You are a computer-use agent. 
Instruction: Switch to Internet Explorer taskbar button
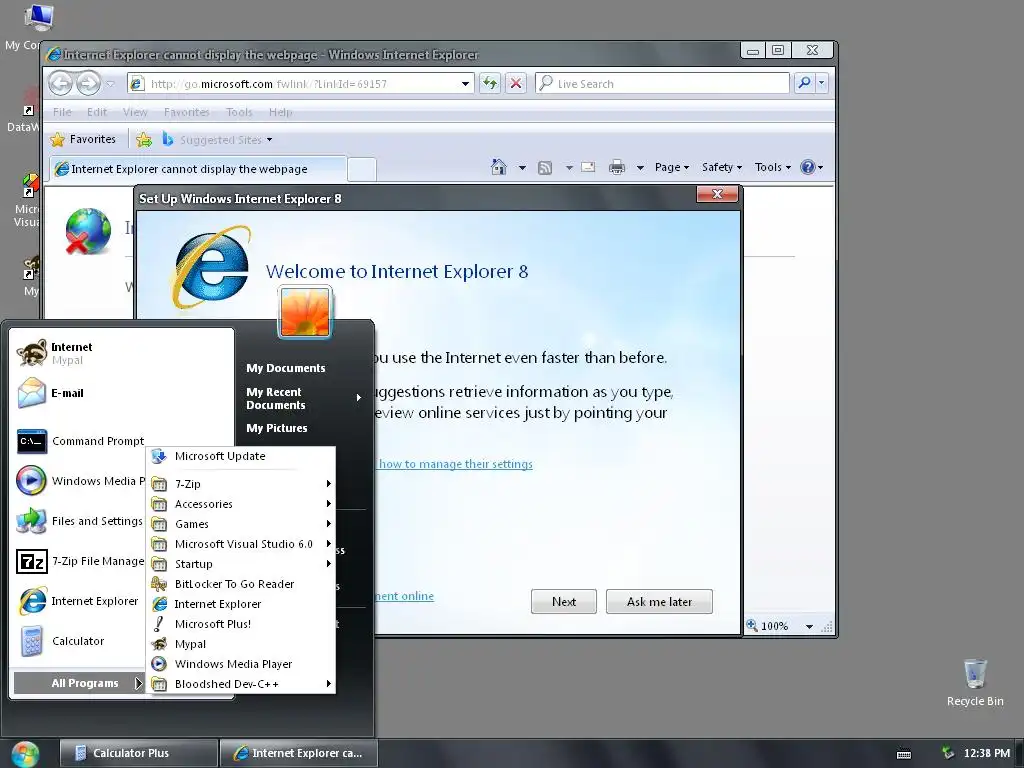click(x=298, y=754)
